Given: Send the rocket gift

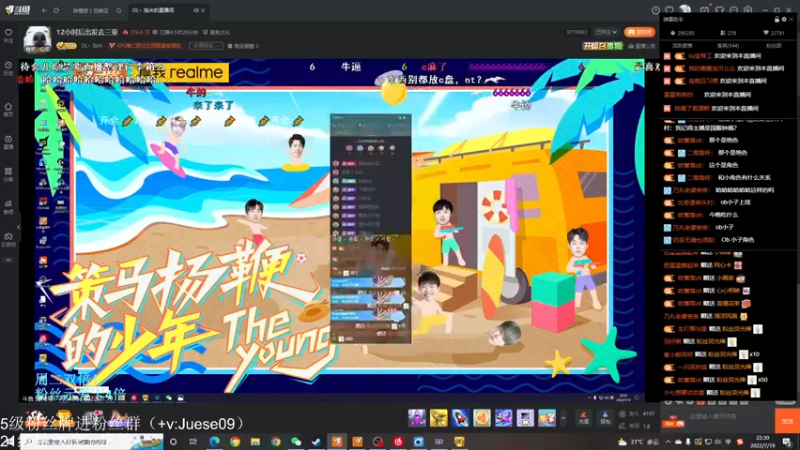Looking at the screenshot, I should 460,418.
